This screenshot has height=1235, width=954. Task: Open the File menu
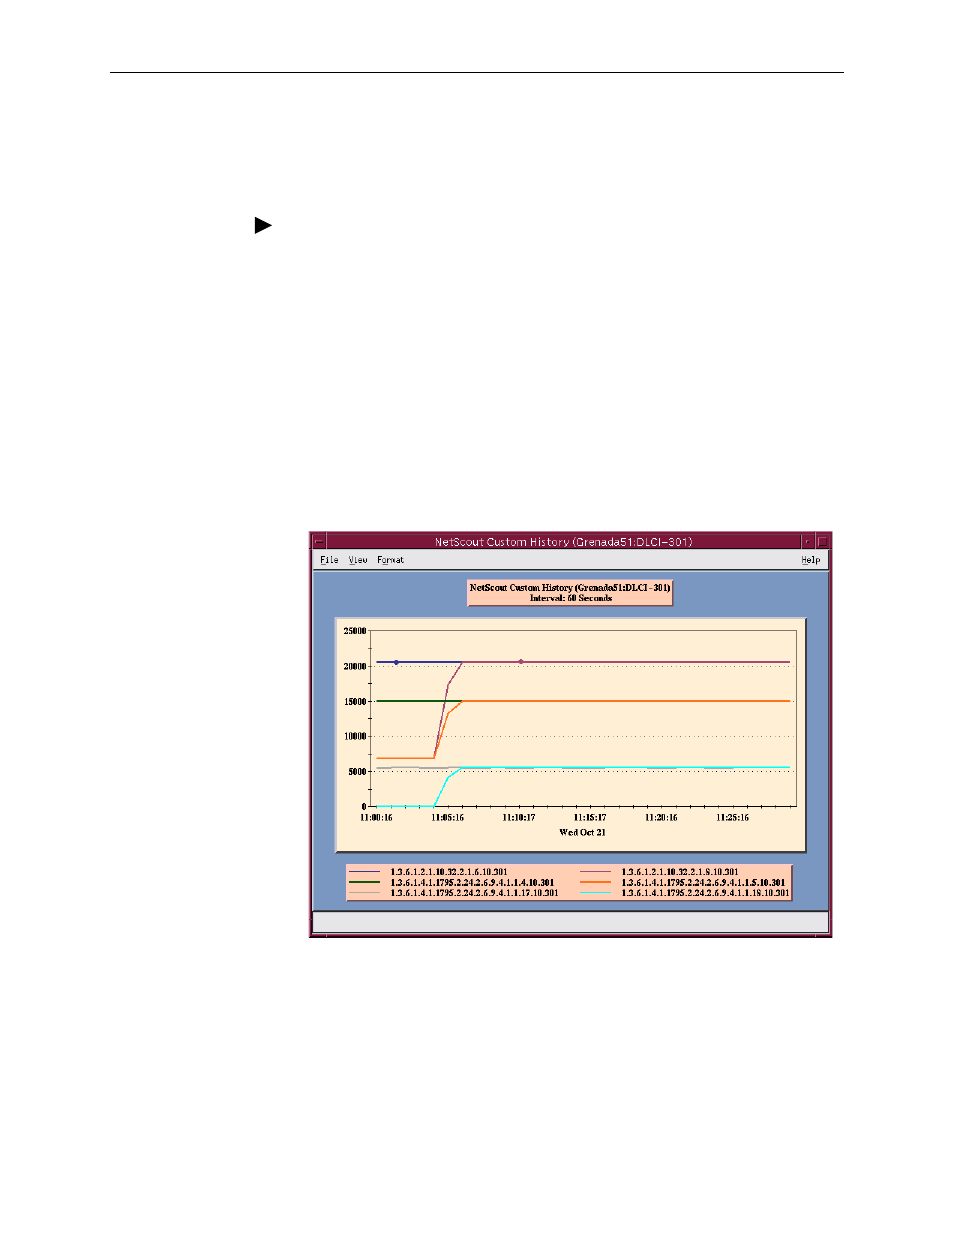[329, 560]
